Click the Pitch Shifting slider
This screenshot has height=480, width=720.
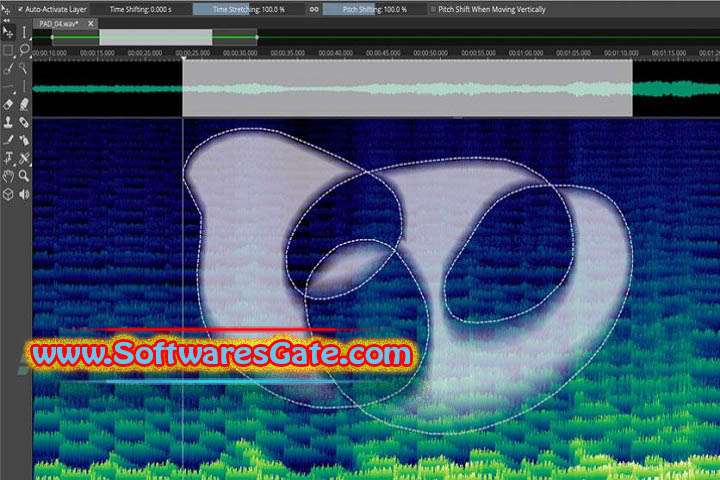[374, 9]
